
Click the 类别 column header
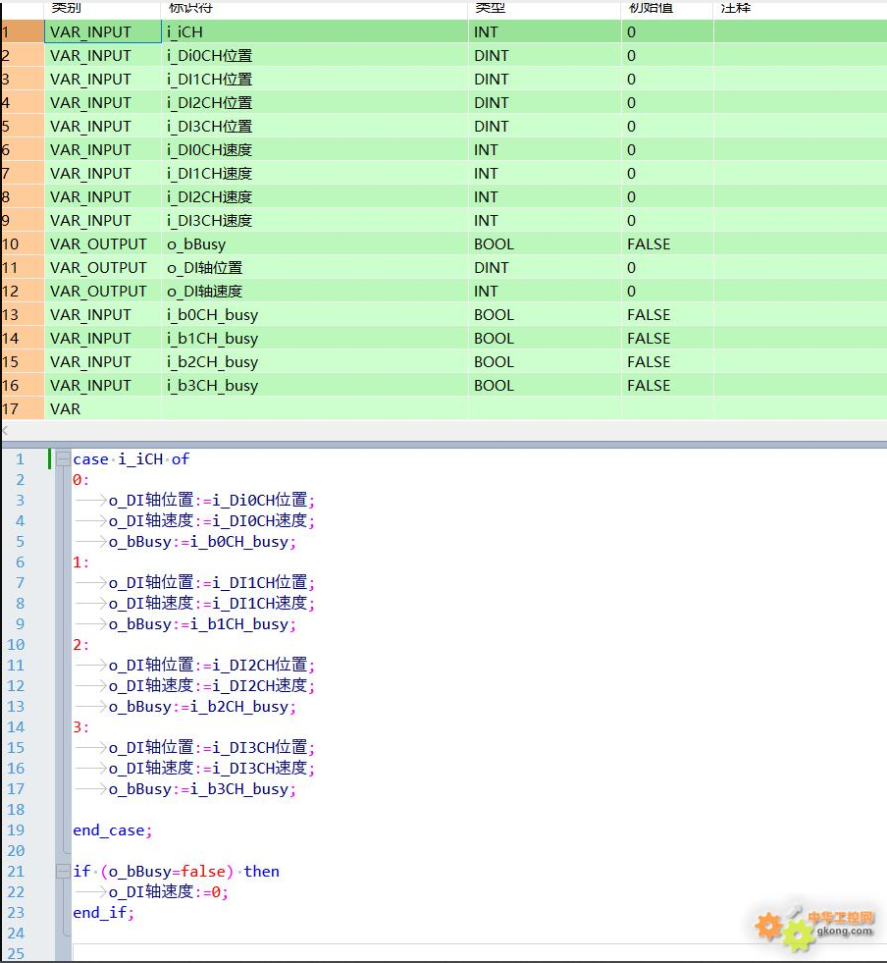point(103,8)
